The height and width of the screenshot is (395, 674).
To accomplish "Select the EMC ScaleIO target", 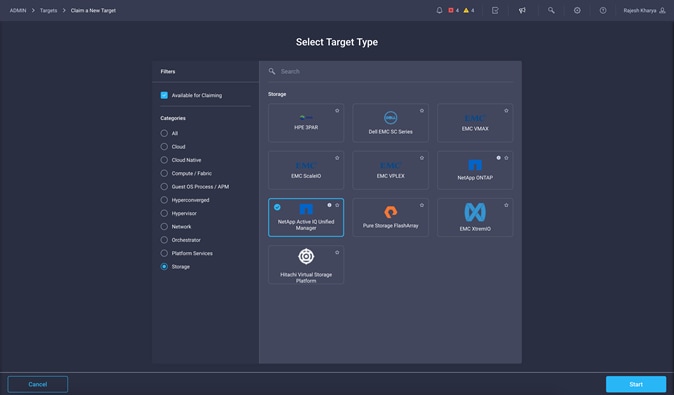I will [x=306, y=170].
